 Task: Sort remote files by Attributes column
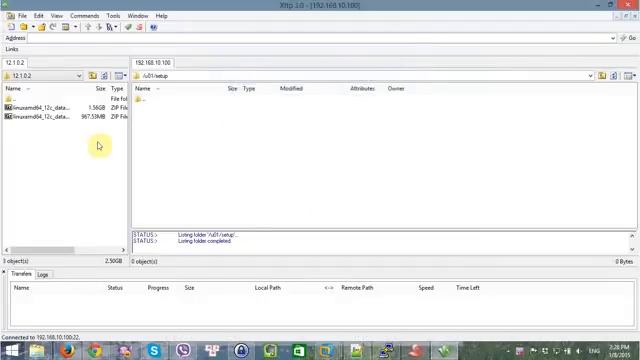coord(362,89)
